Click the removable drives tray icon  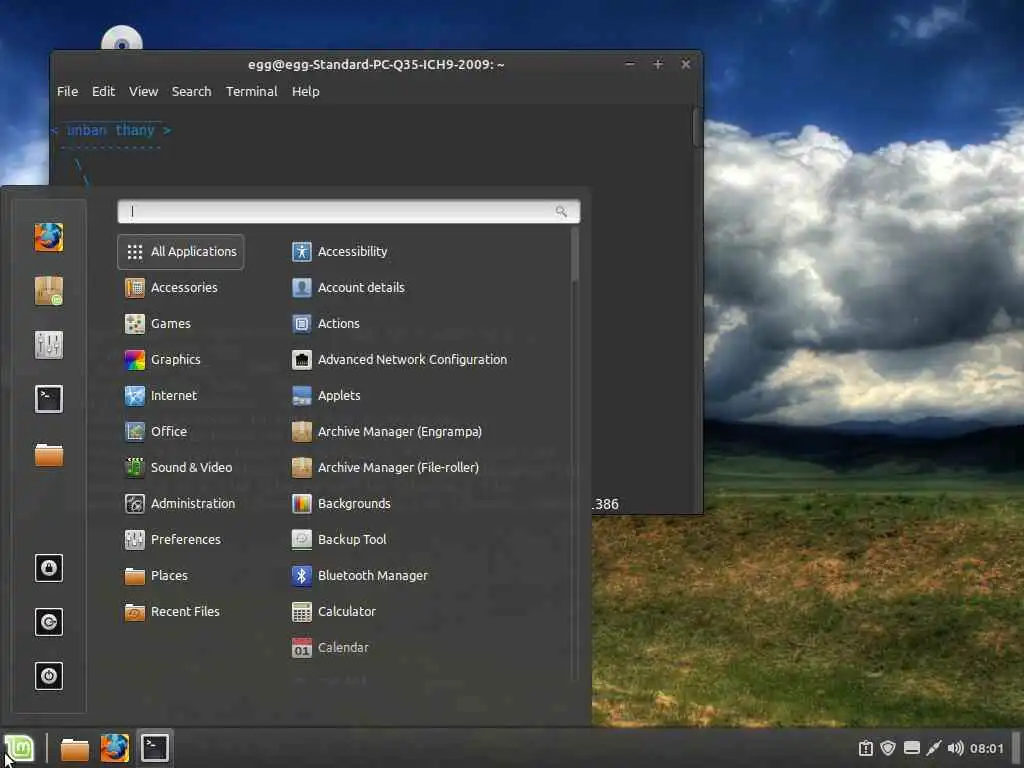[912, 748]
